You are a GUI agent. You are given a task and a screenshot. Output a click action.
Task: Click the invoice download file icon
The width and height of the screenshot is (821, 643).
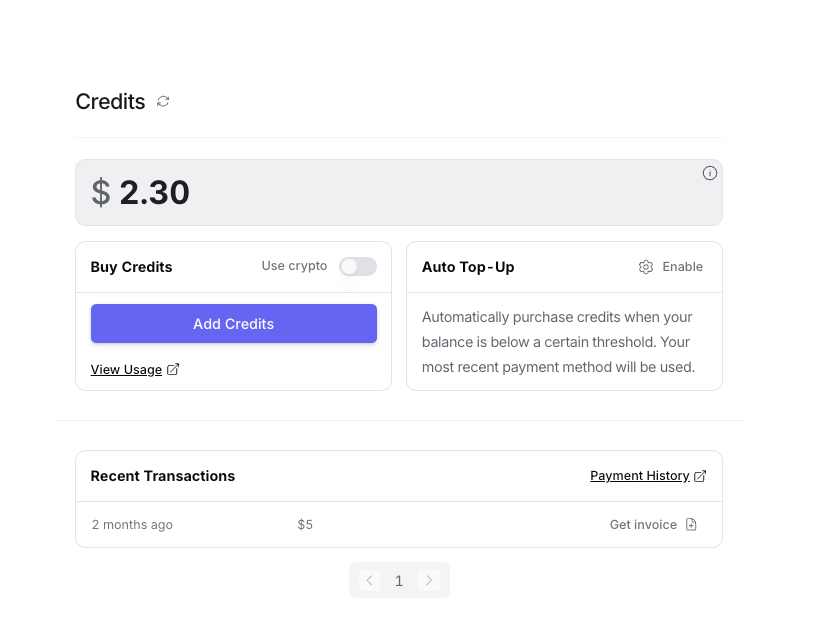(691, 525)
